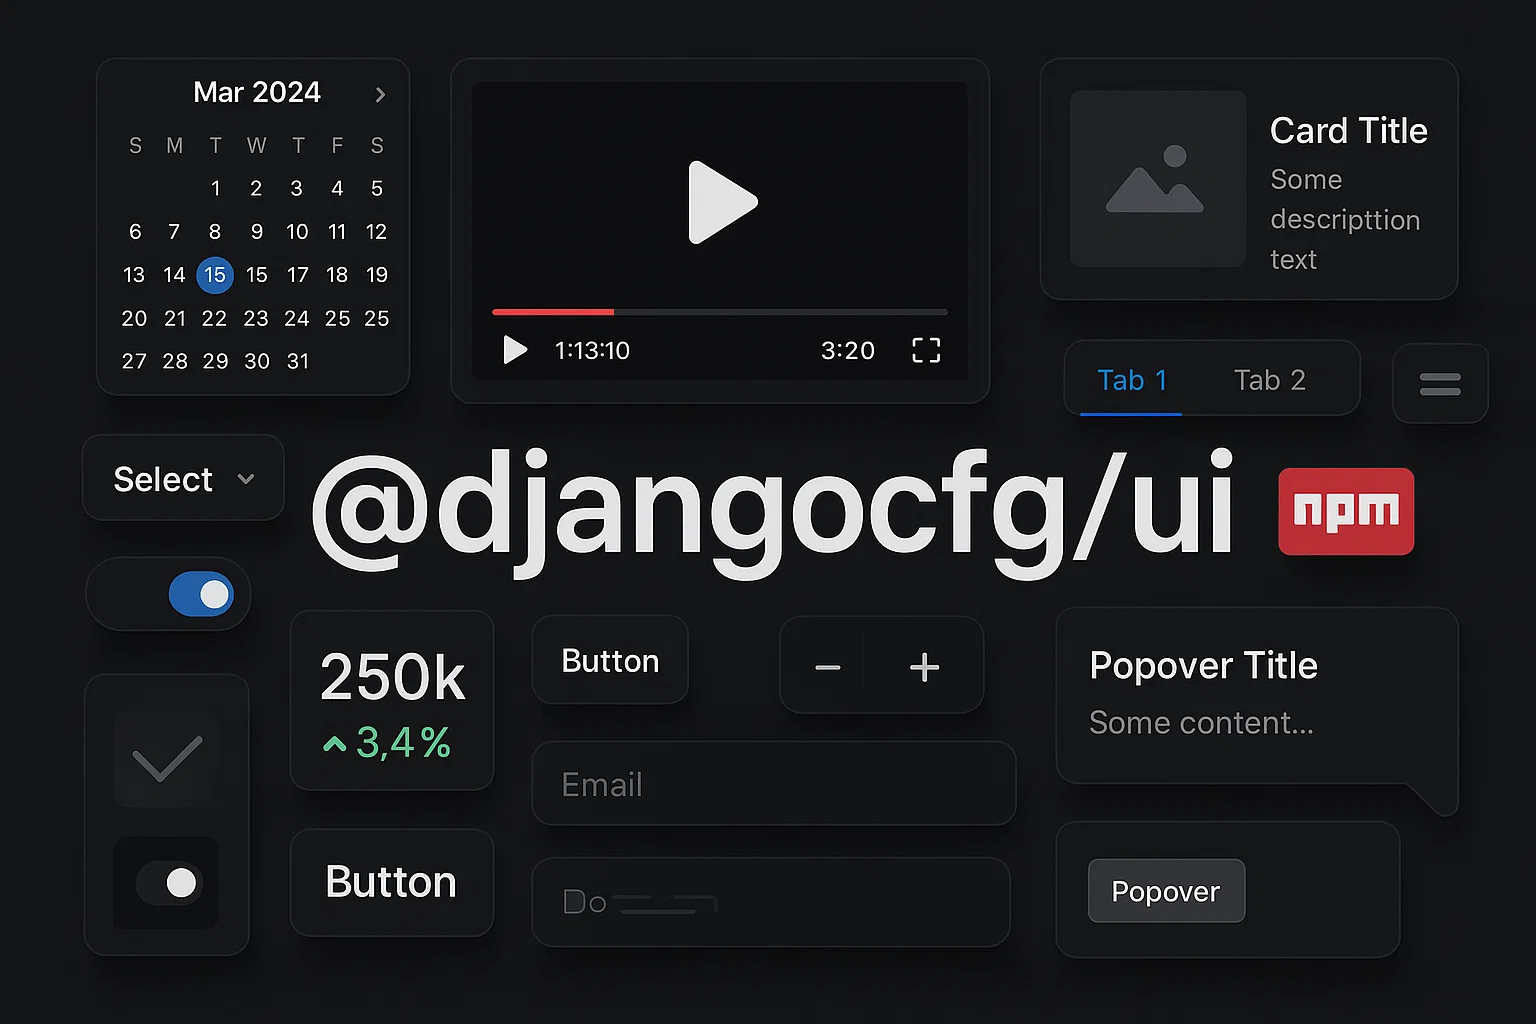Click the Email input field
Image resolution: width=1536 pixels, height=1024 pixels.
[x=773, y=784]
